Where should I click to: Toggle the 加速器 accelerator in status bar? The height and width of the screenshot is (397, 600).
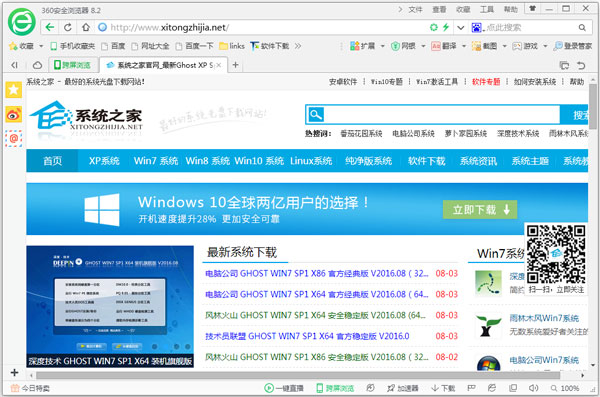(403, 388)
